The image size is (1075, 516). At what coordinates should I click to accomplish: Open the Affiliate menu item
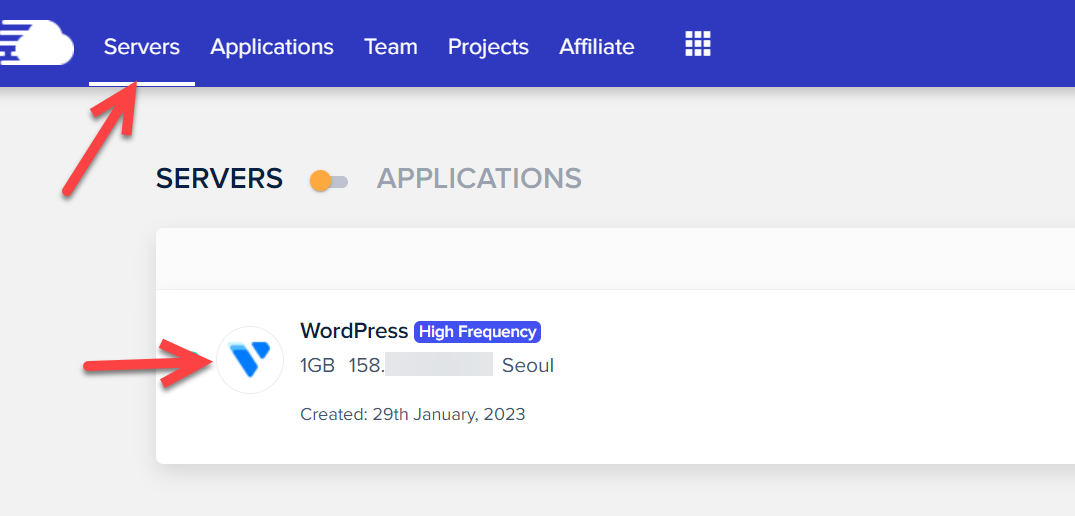[x=596, y=47]
